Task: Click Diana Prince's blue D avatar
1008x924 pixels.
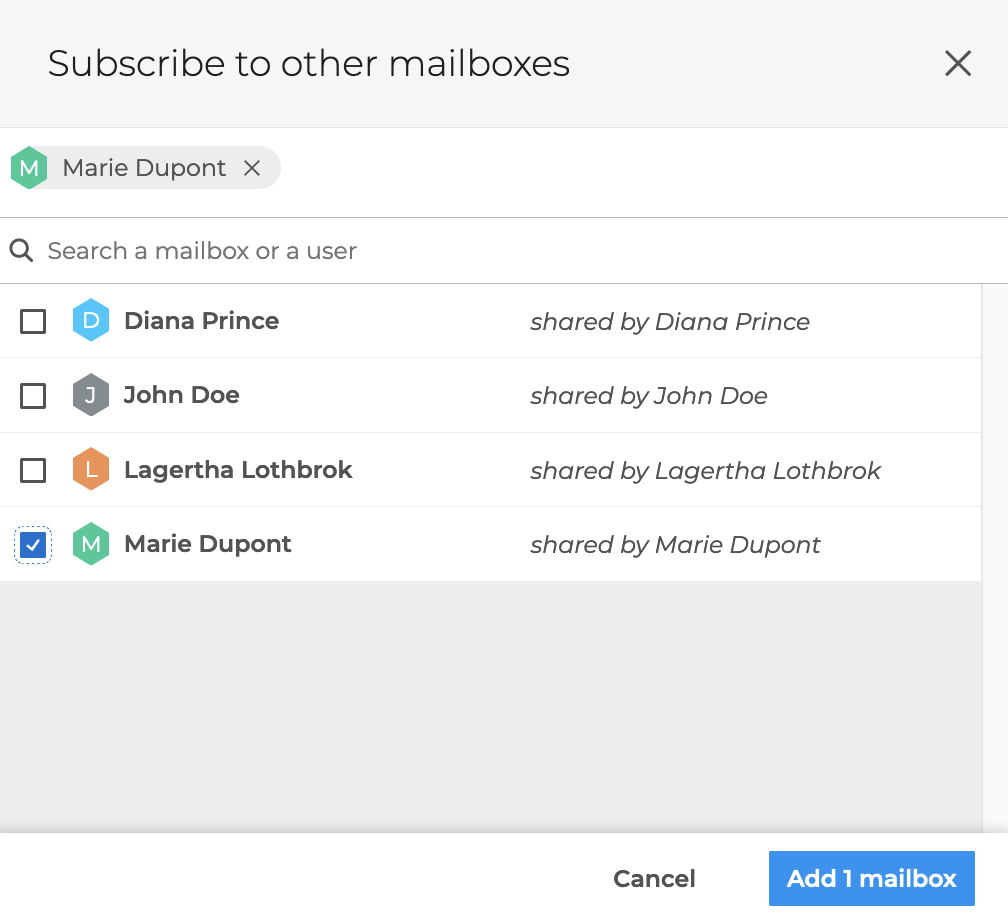Action: (x=91, y=321)
